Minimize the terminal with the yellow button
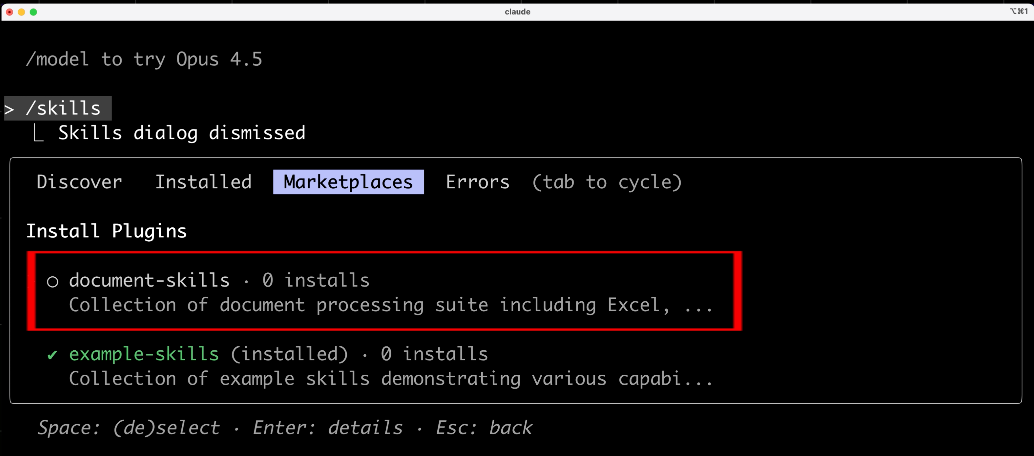This screenshot has width=1034, height=456. 21,11
